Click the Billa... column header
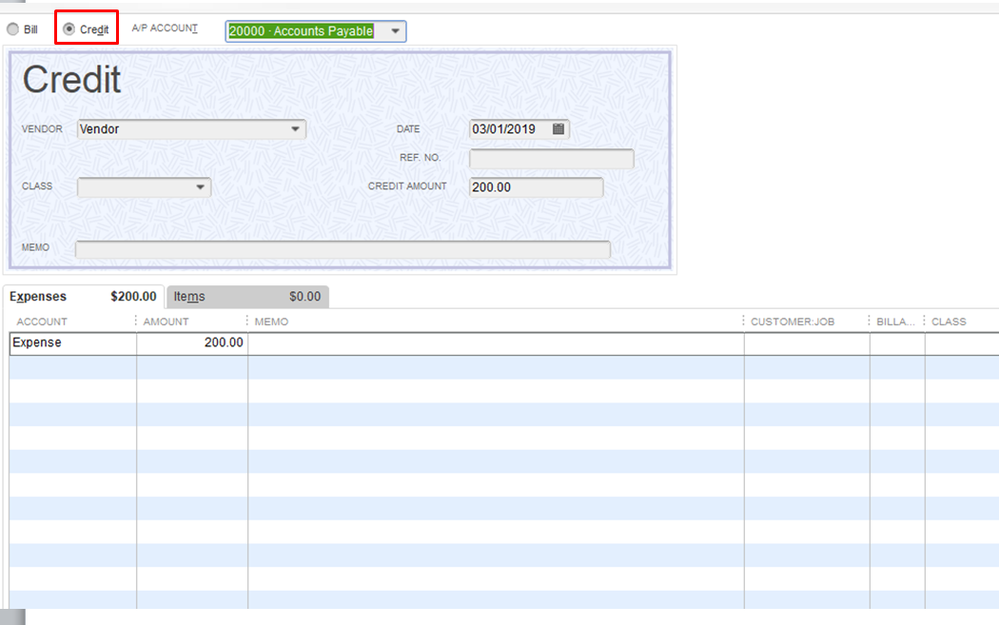Screen dimensions: 999x625 896,321
